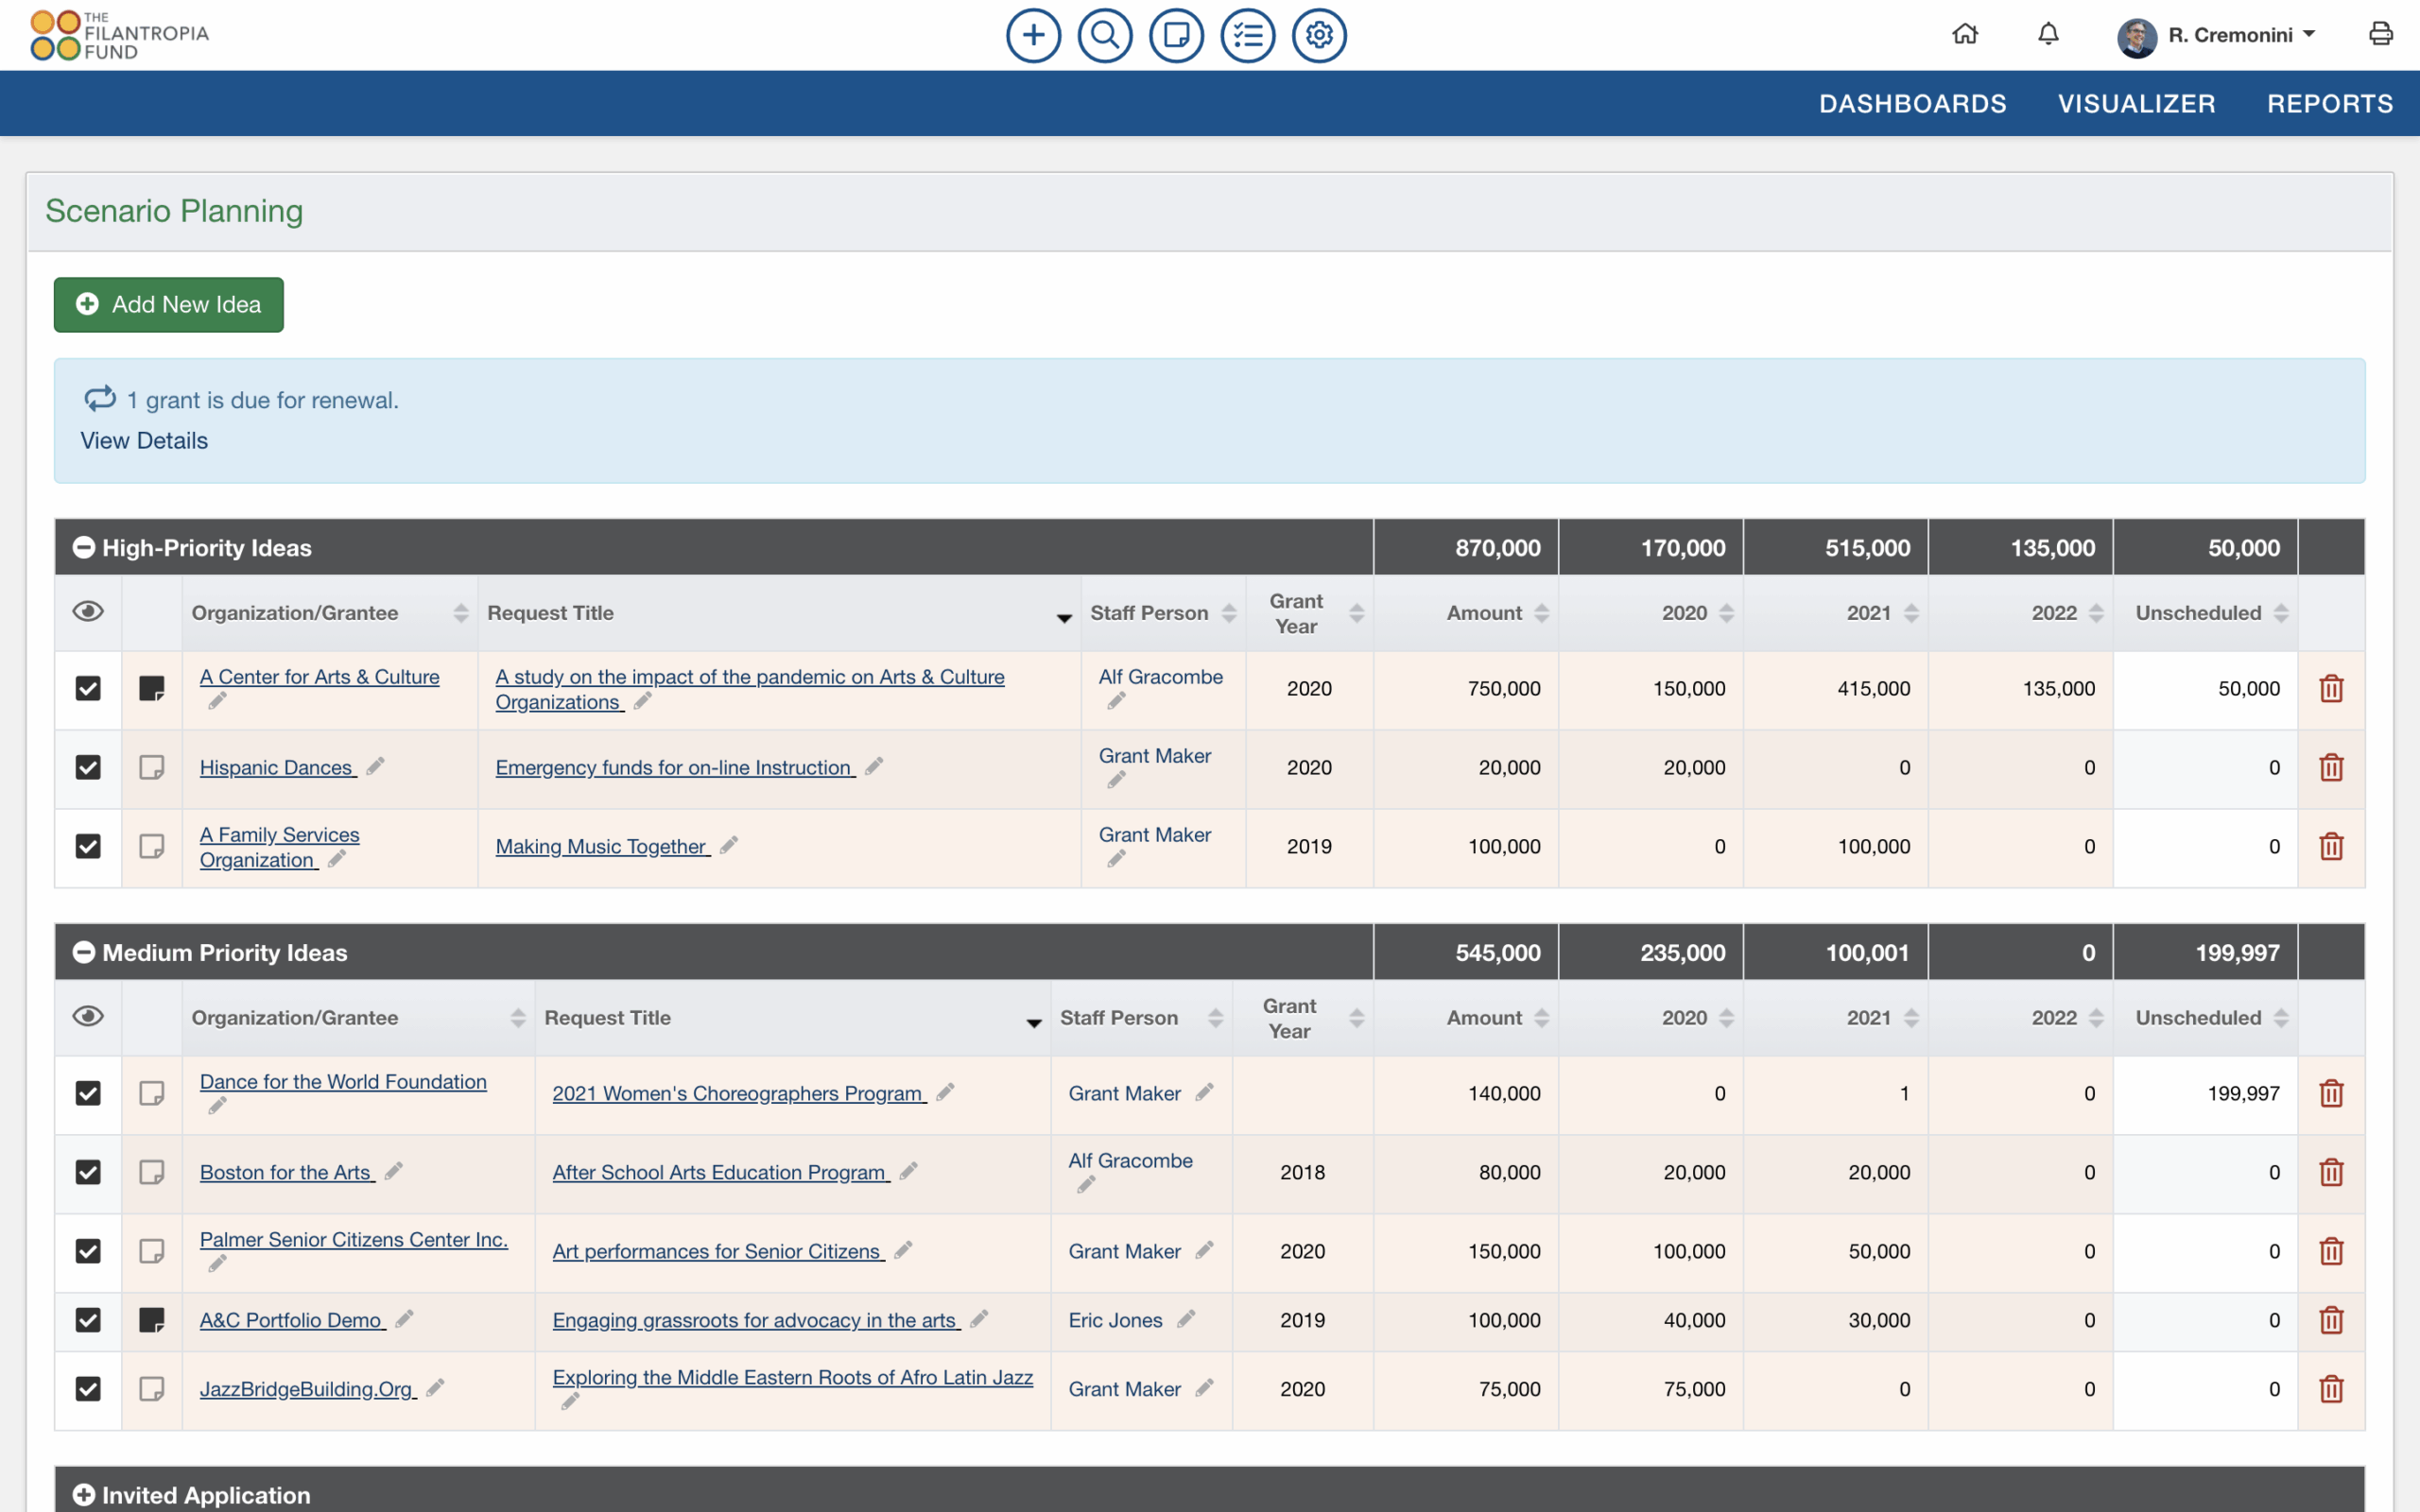The width and height of the screenshot is (2420, 1512).
Task: Click the print icon in the top bar
Action: click(x=2381, y=33)
